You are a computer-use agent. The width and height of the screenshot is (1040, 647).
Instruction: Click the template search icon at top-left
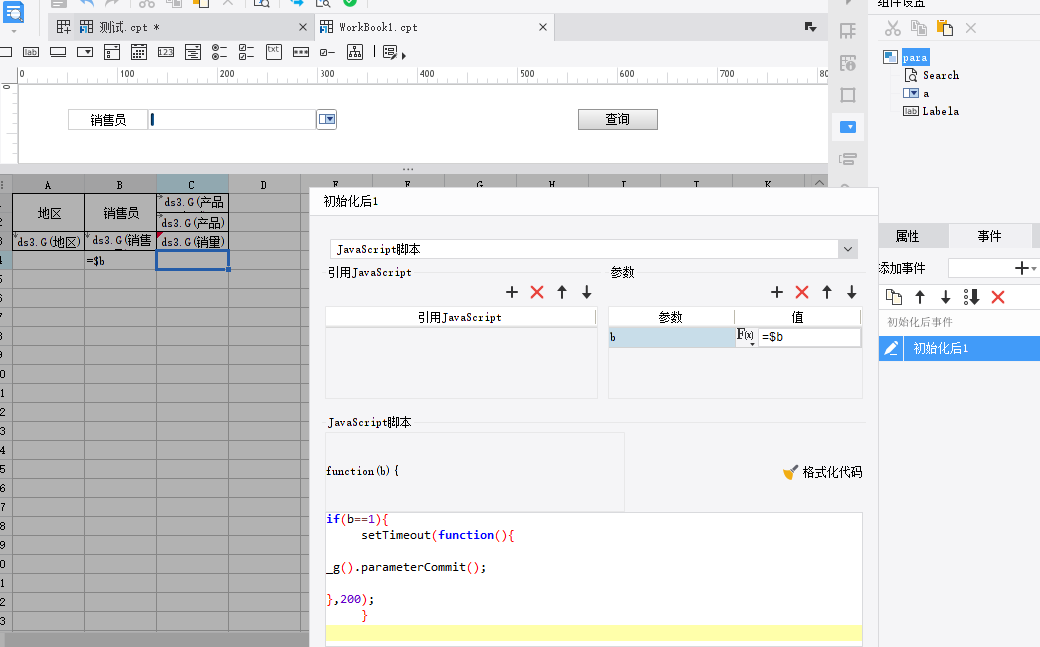[x=13, y=12]
